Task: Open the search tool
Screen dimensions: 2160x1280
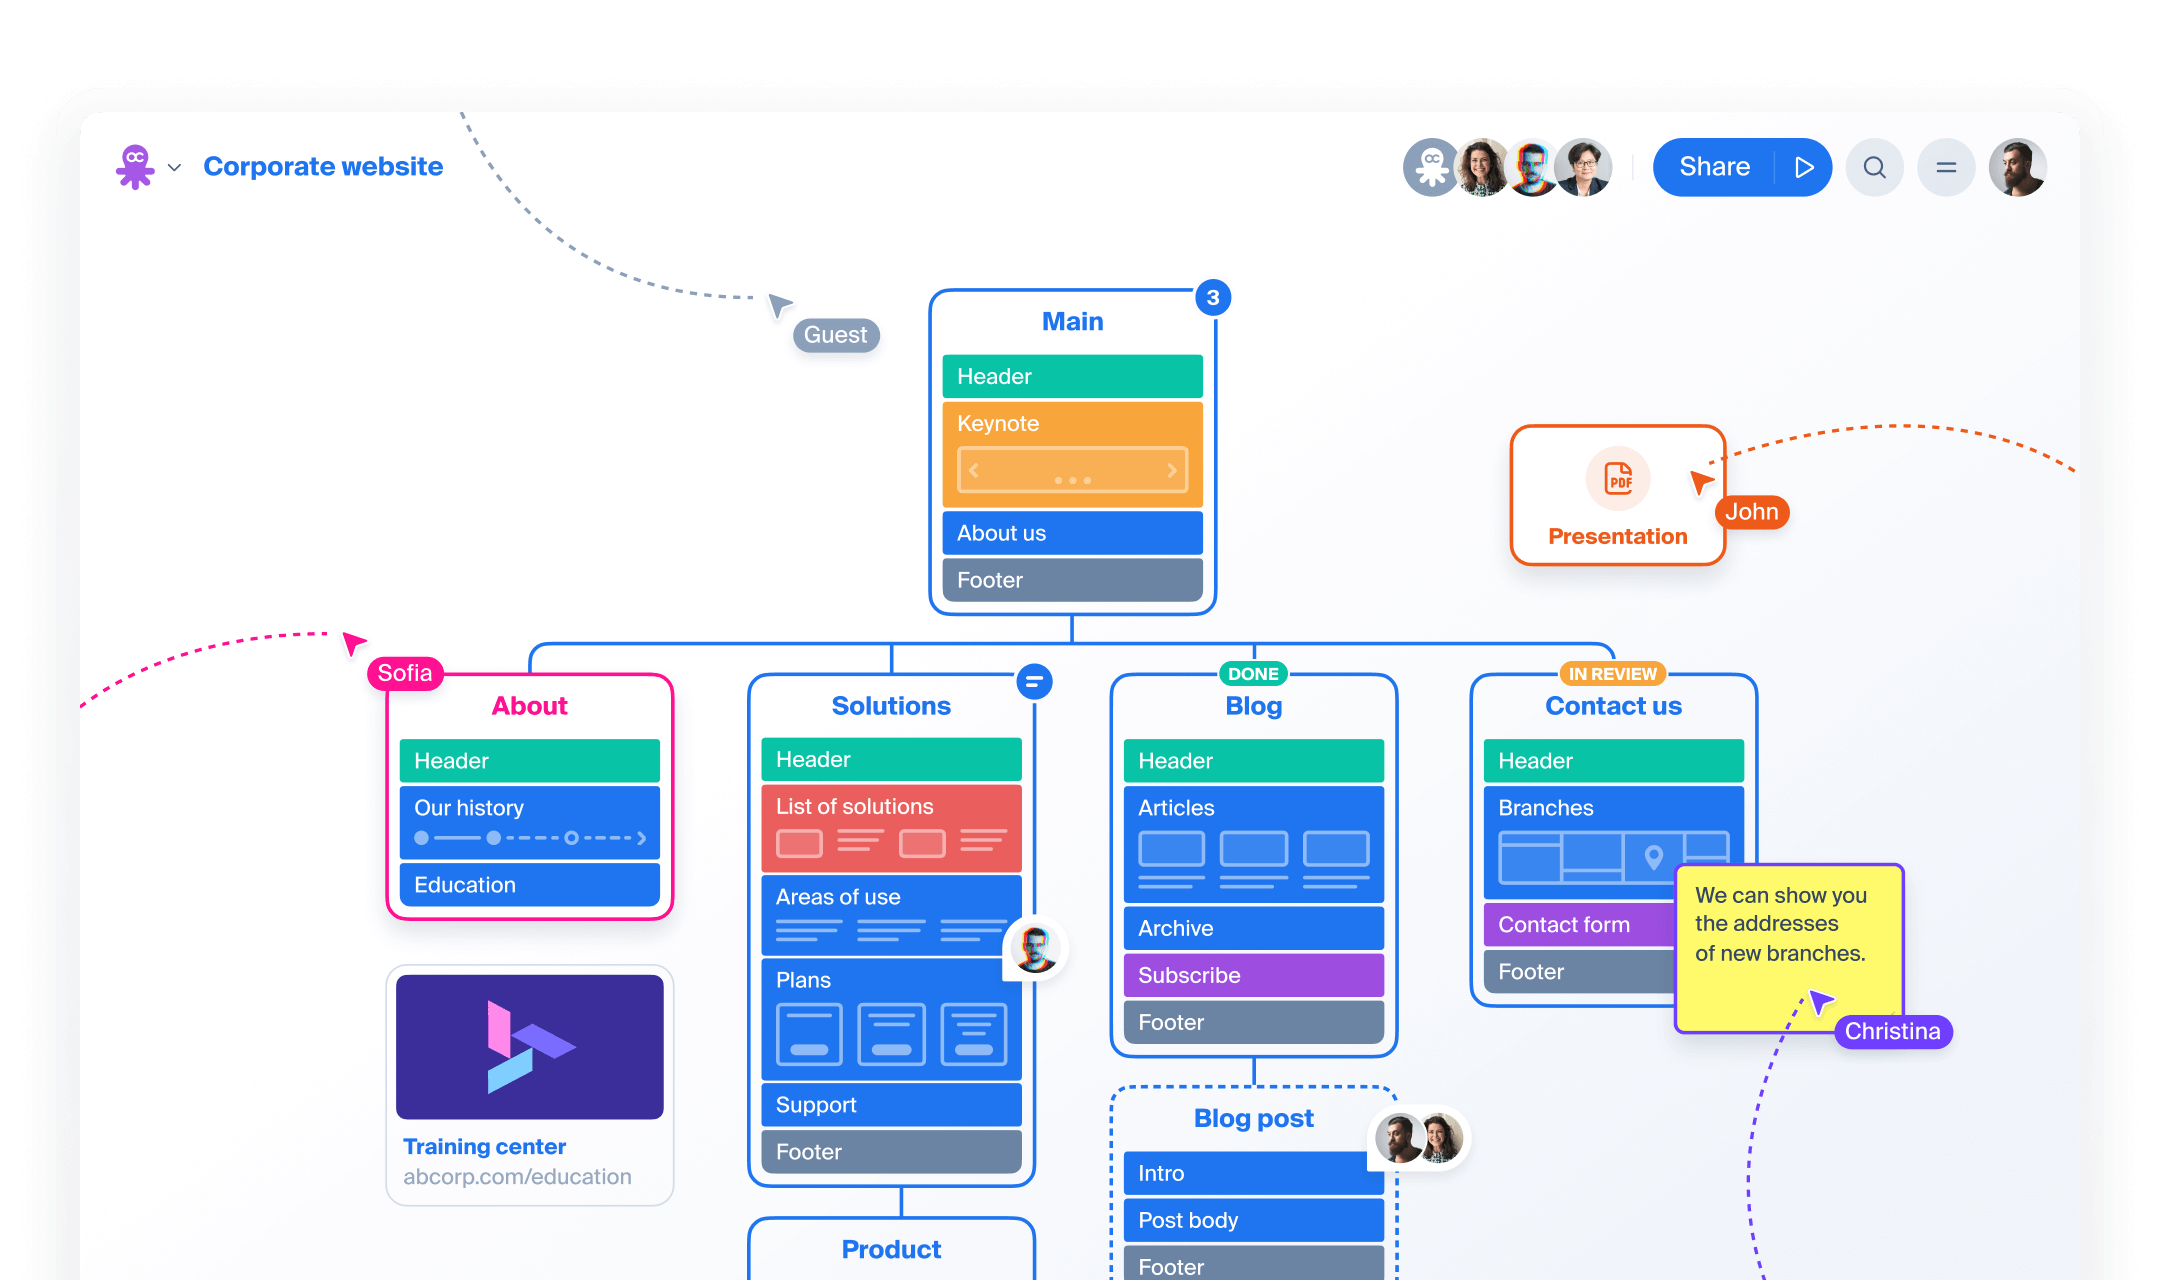Action: tap(1874, 167)
